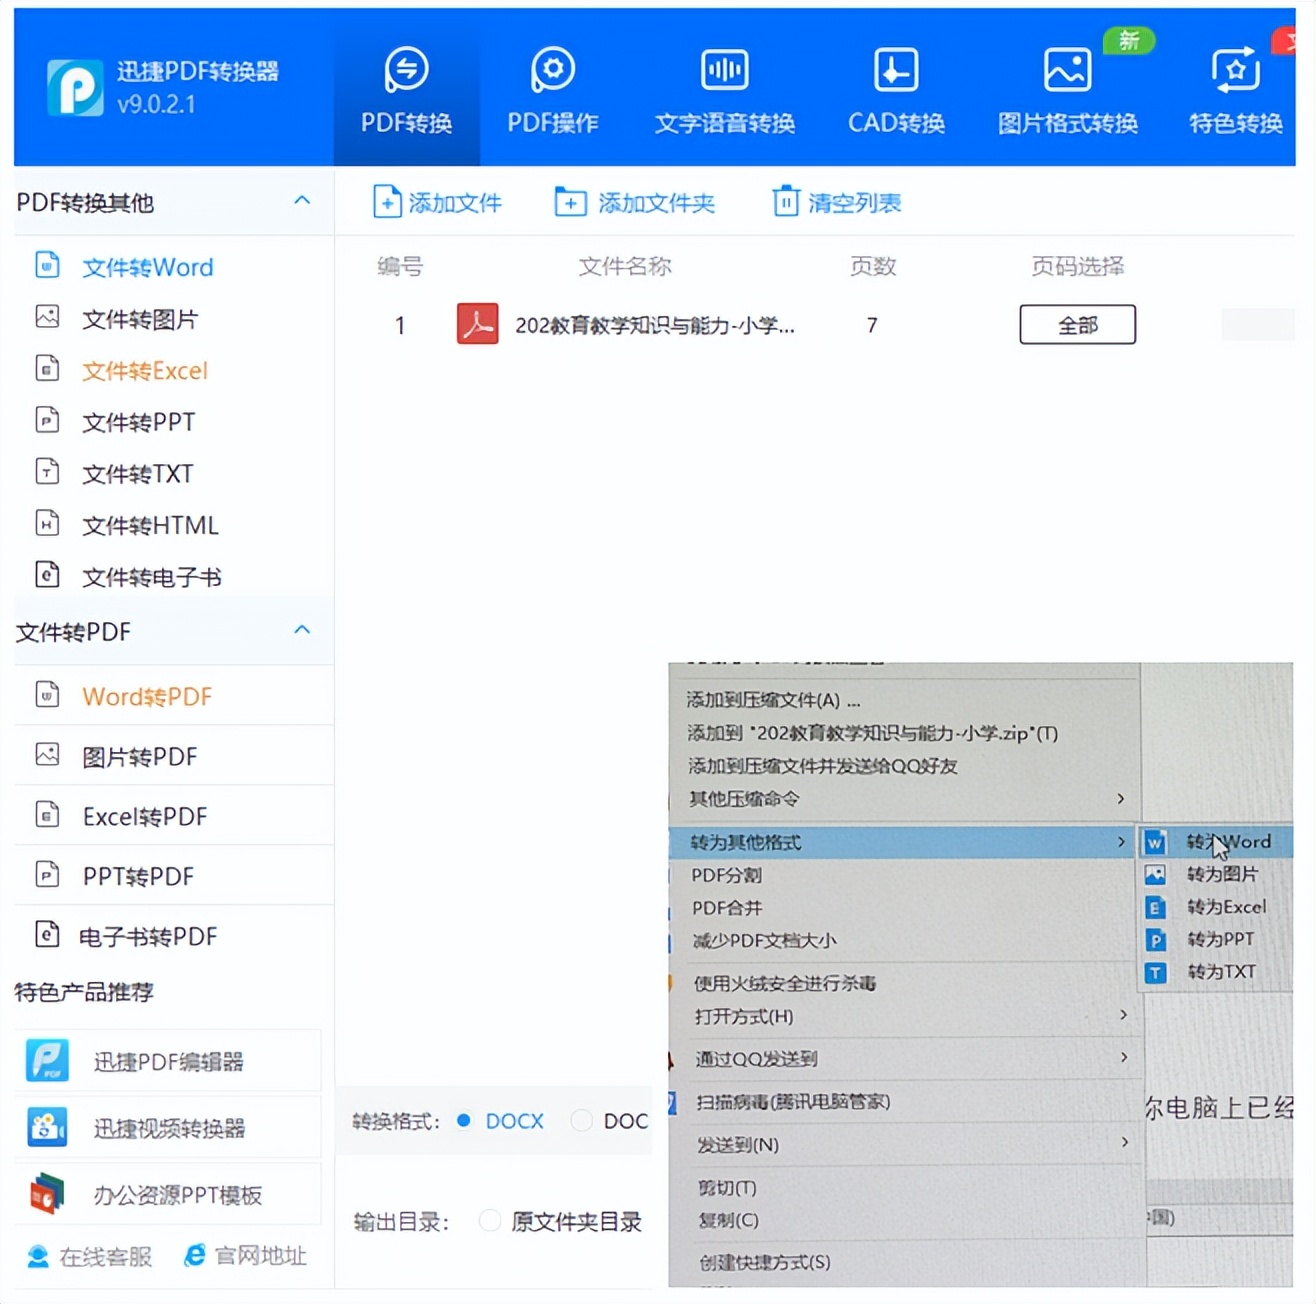This screenshot has width=1316, height=1304.
Task: Click the 文件转HTML icon
Action: (x=47, y=523)
